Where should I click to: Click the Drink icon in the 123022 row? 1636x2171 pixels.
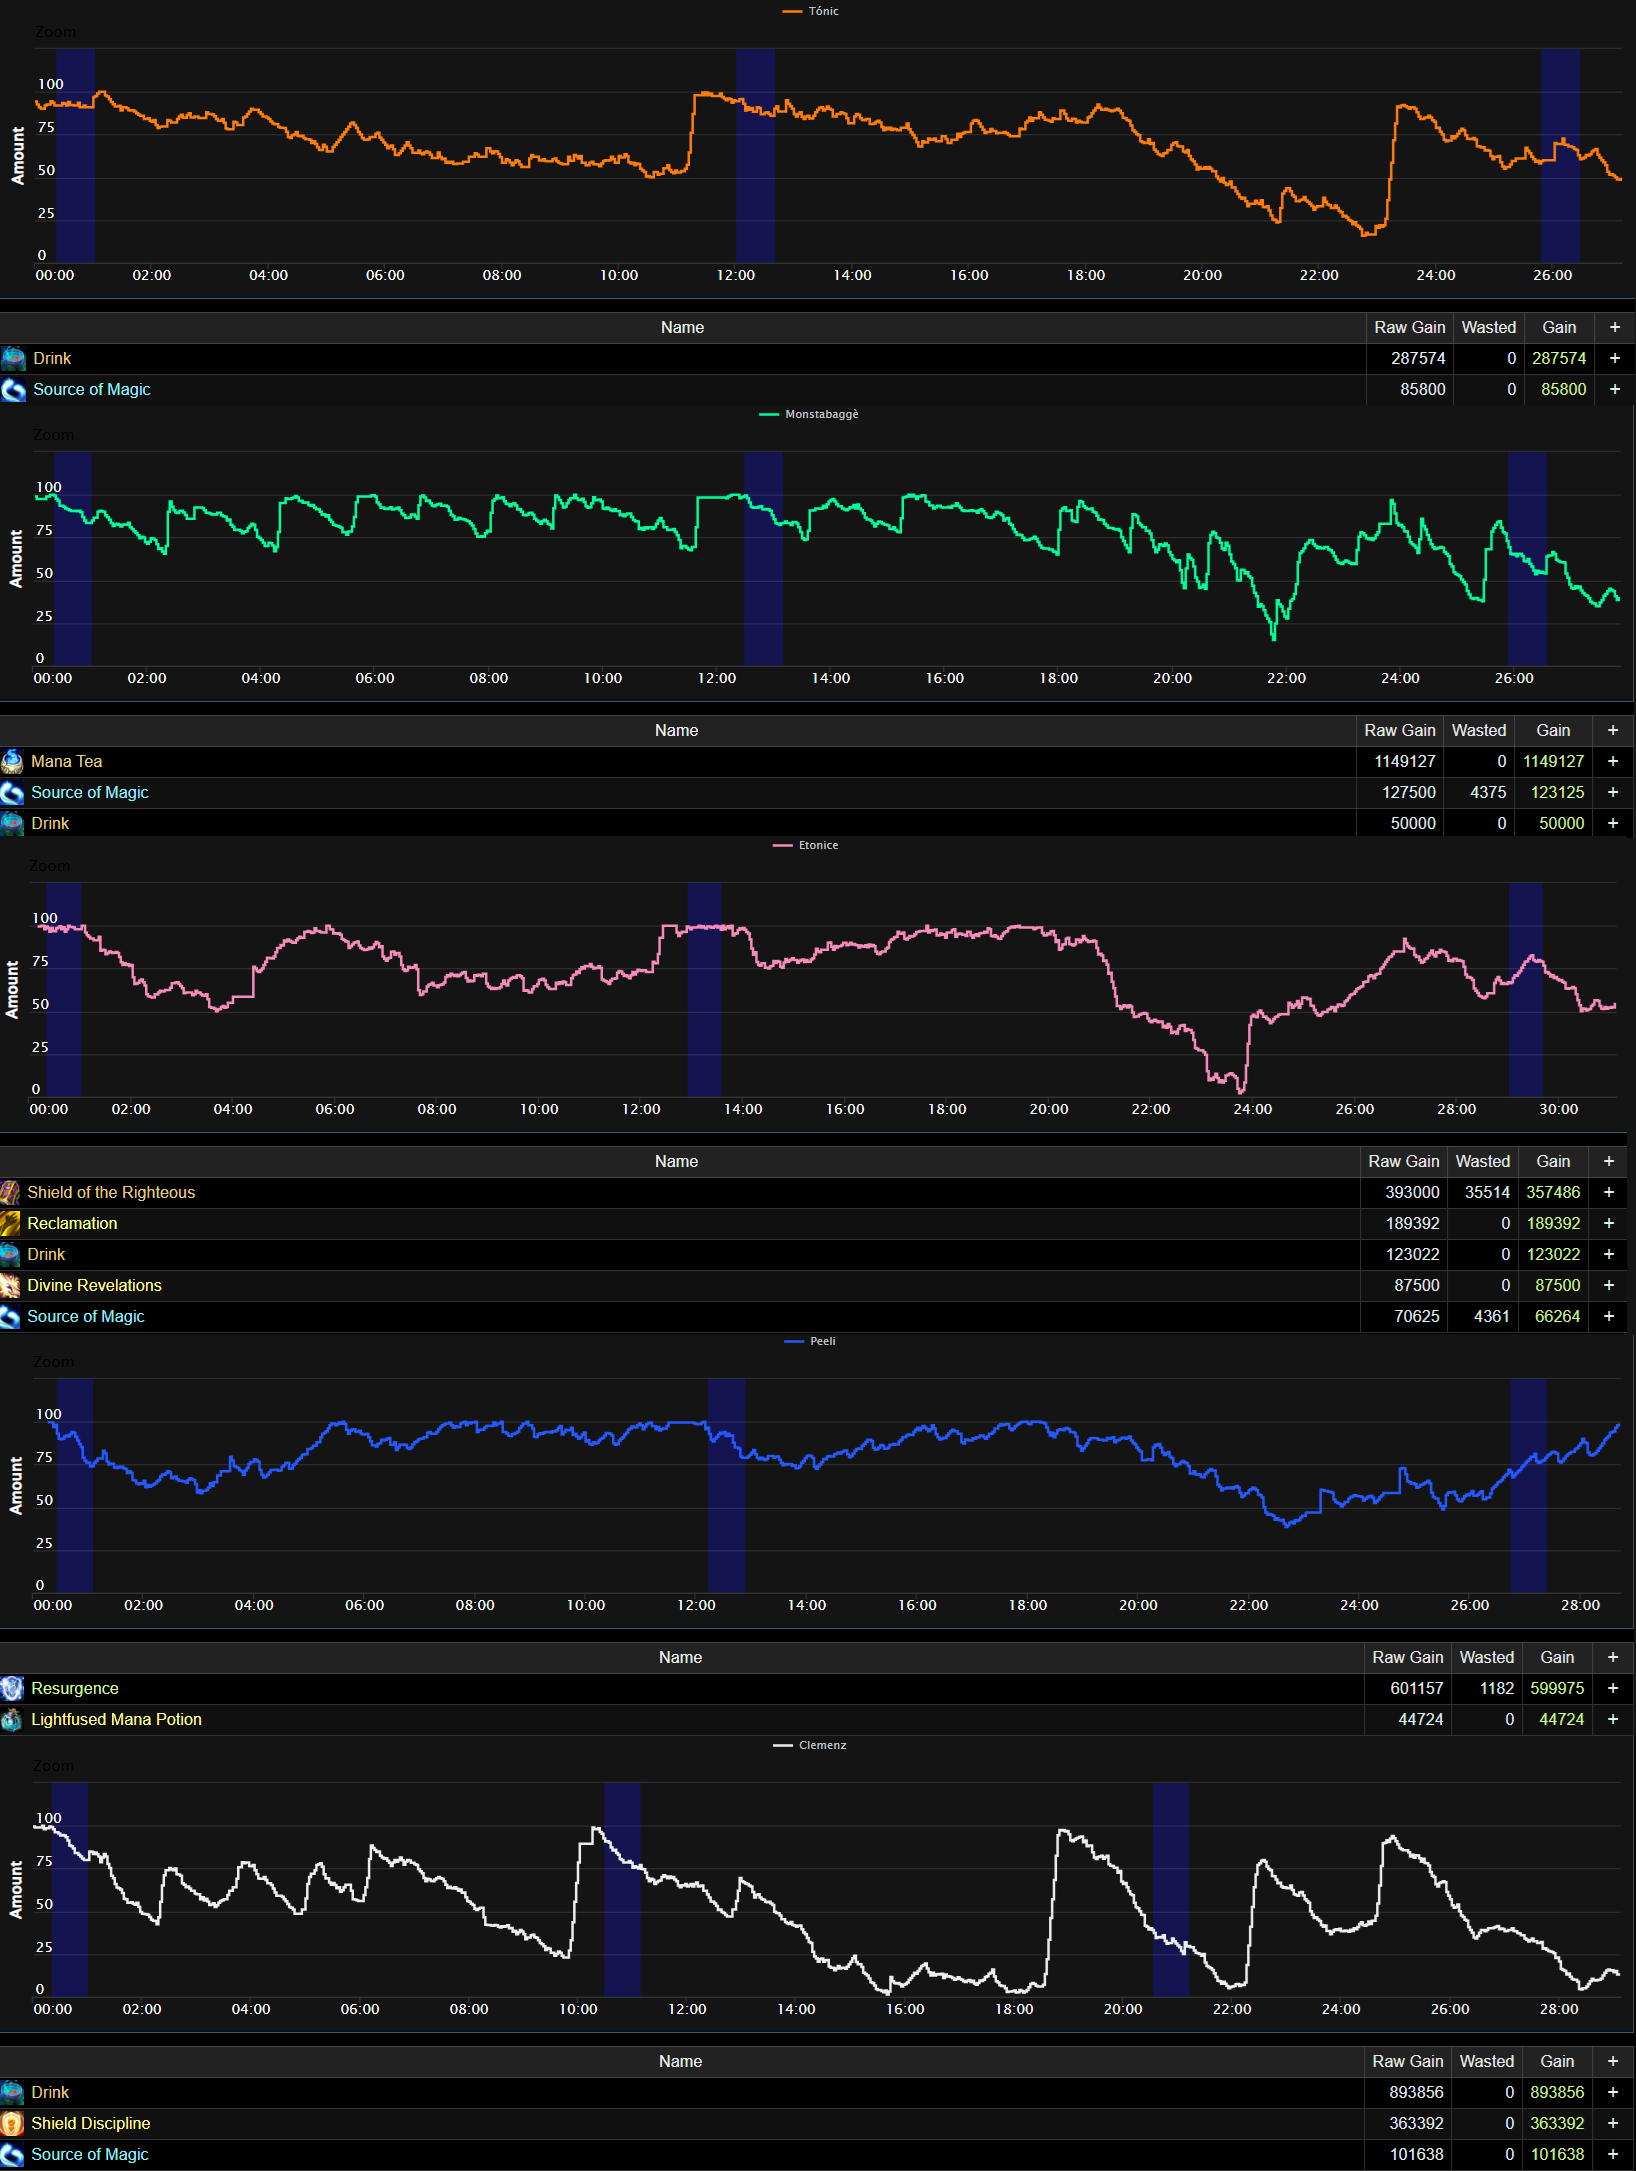tap(10, 1255)
